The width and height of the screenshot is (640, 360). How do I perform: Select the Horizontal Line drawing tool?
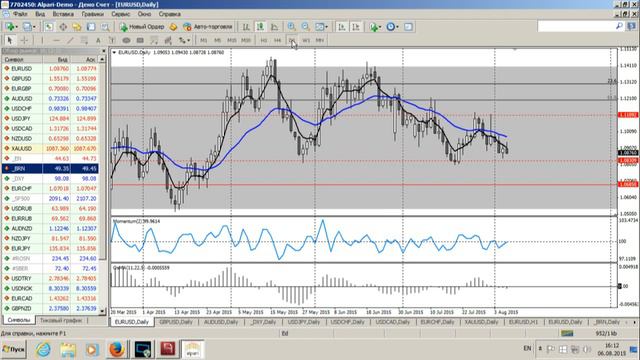coord(56,40)
